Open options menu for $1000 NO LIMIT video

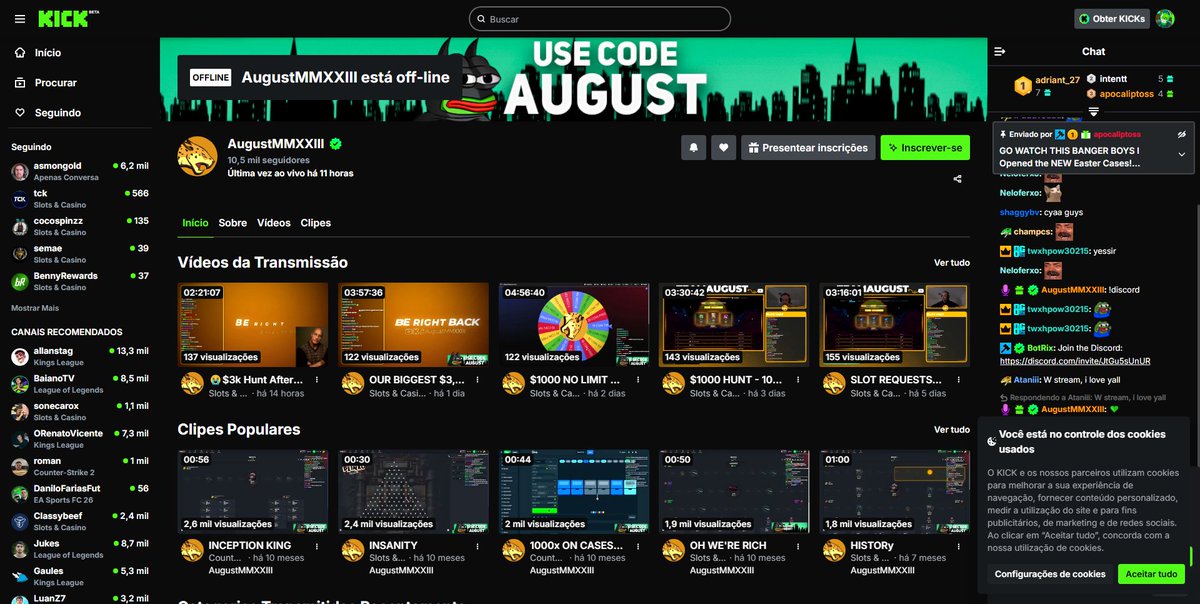(x=638, y=380)
